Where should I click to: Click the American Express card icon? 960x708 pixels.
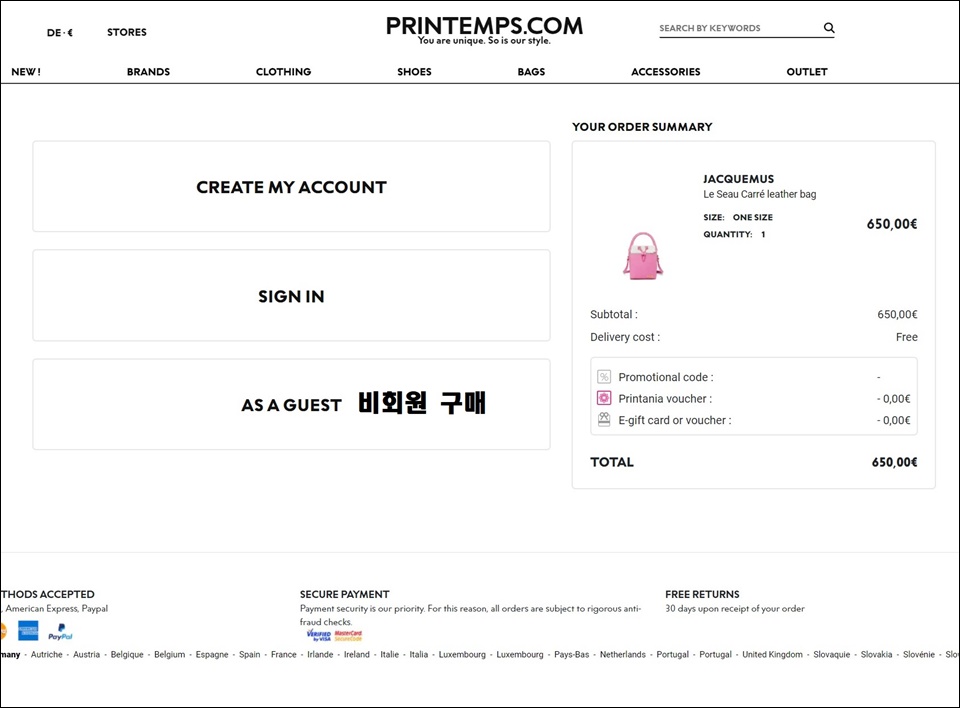coord(28,631)
